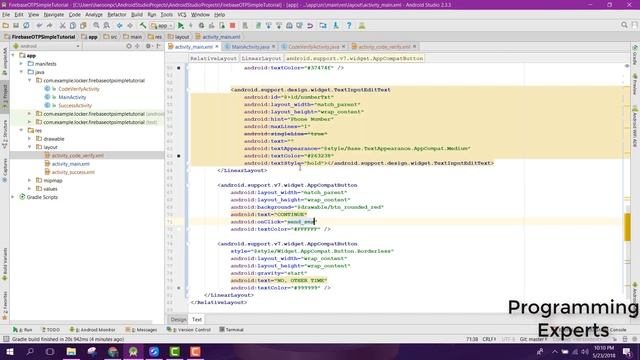Open Windows Start menu

pos(9,351)
